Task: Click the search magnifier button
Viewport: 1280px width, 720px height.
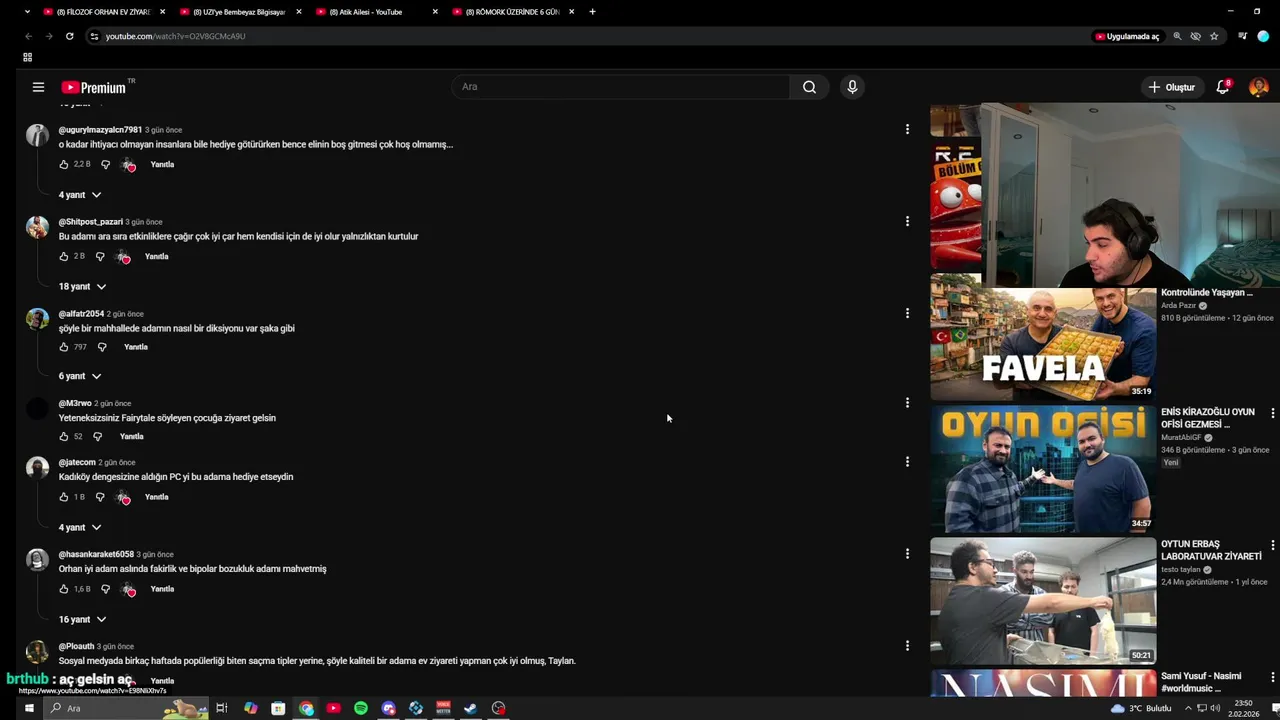Action: tap(809, 87)
